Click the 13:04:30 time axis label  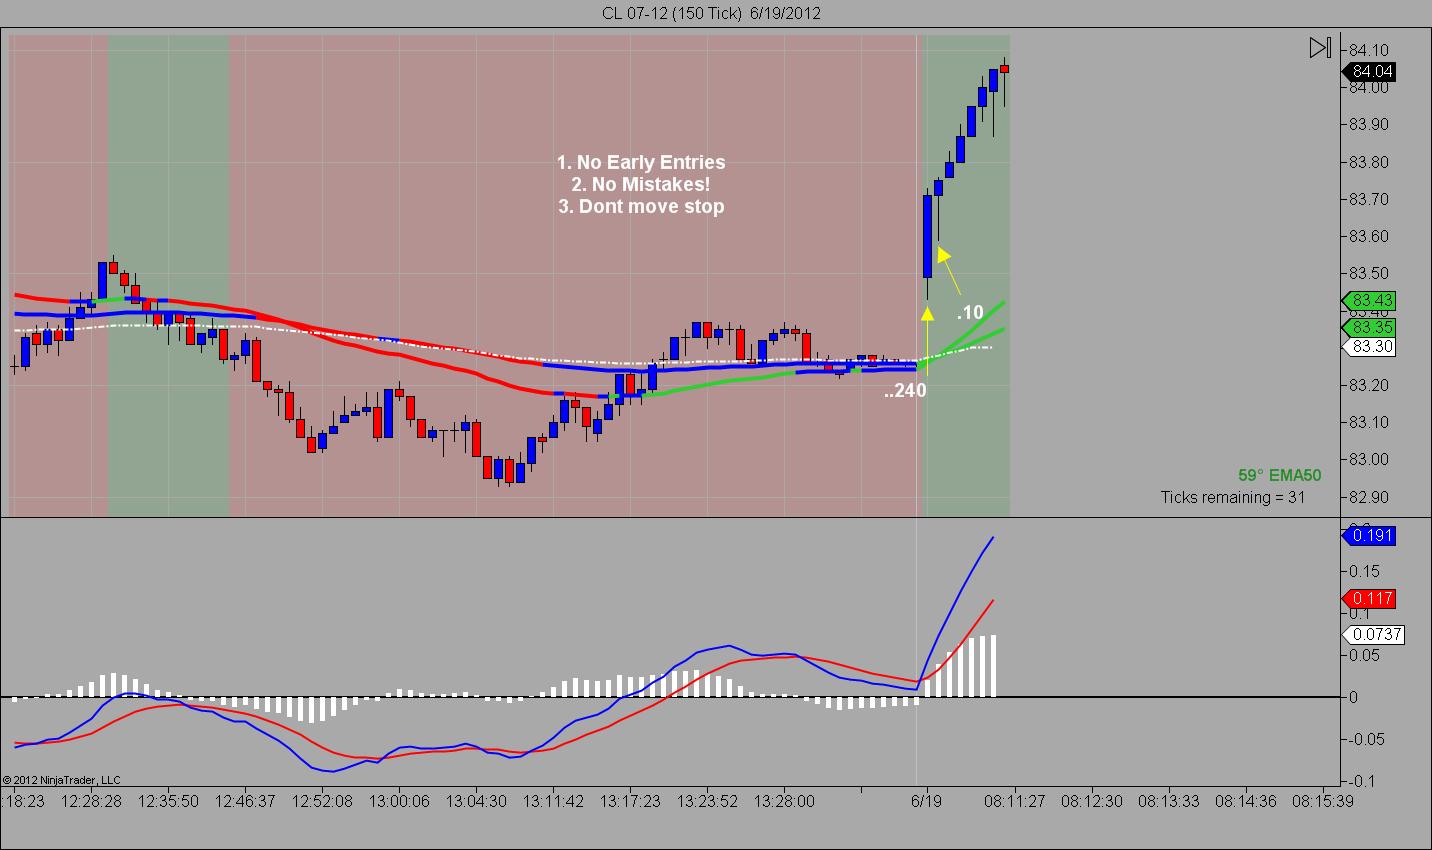(476, 801)
